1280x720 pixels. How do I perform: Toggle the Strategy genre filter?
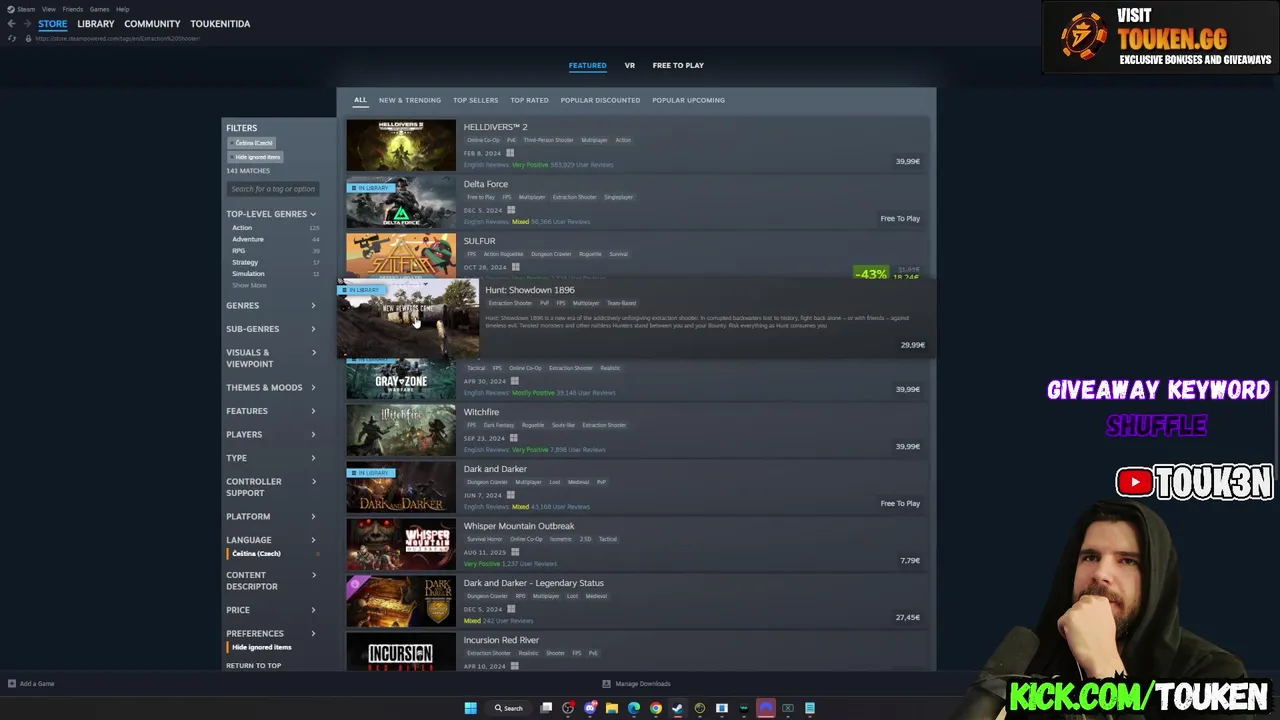point(275,262)
